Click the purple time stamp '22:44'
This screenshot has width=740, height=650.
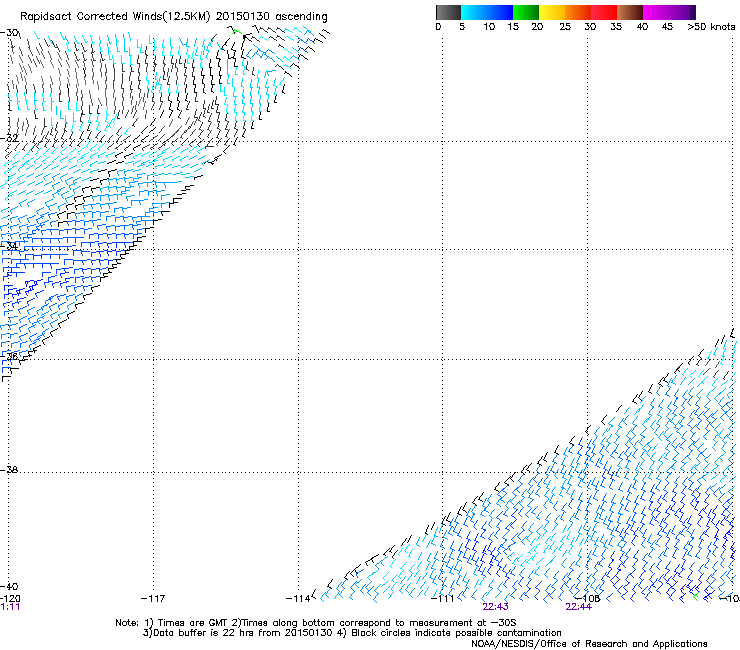(x=579, y=607)
